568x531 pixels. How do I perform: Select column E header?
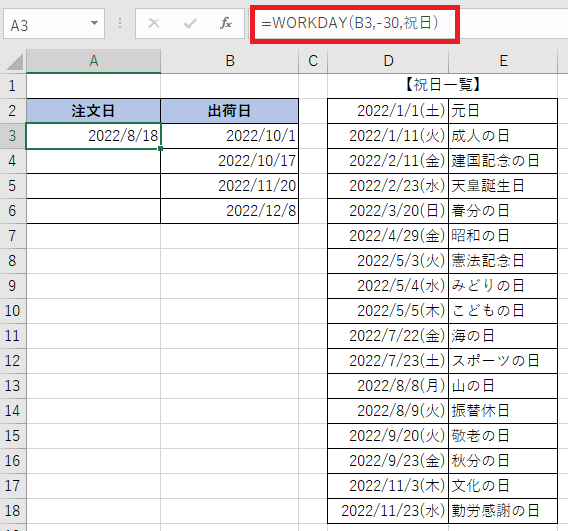tap(503, 61)
